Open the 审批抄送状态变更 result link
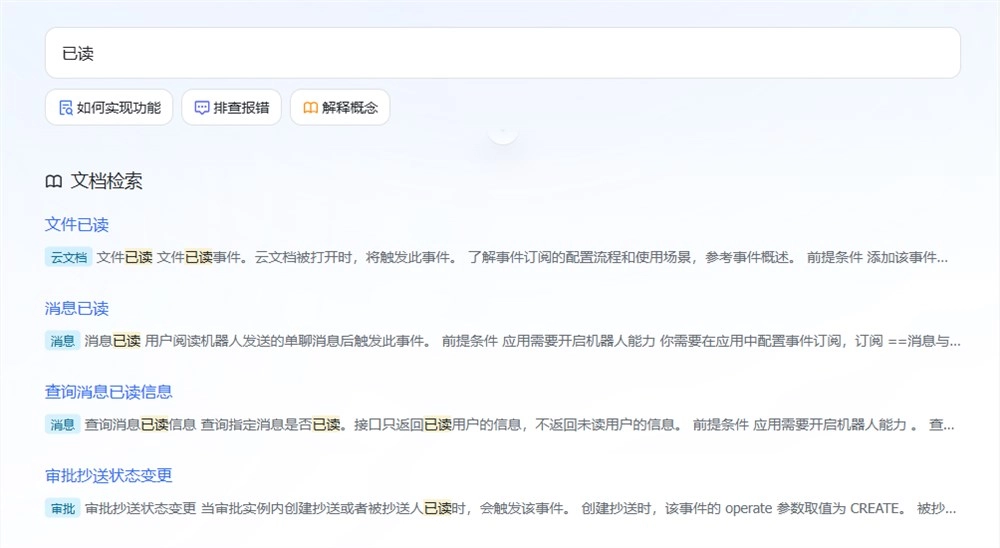Viewport: 1000px width, 548px height. (109, 475)
